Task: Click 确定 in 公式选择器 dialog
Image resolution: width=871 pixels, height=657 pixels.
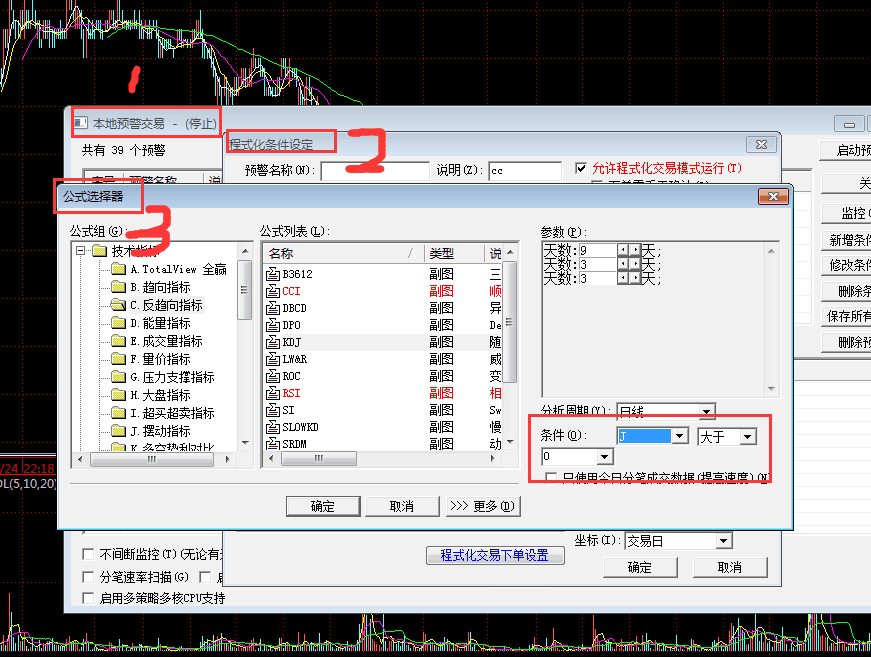Action: (x=323, y=506)
